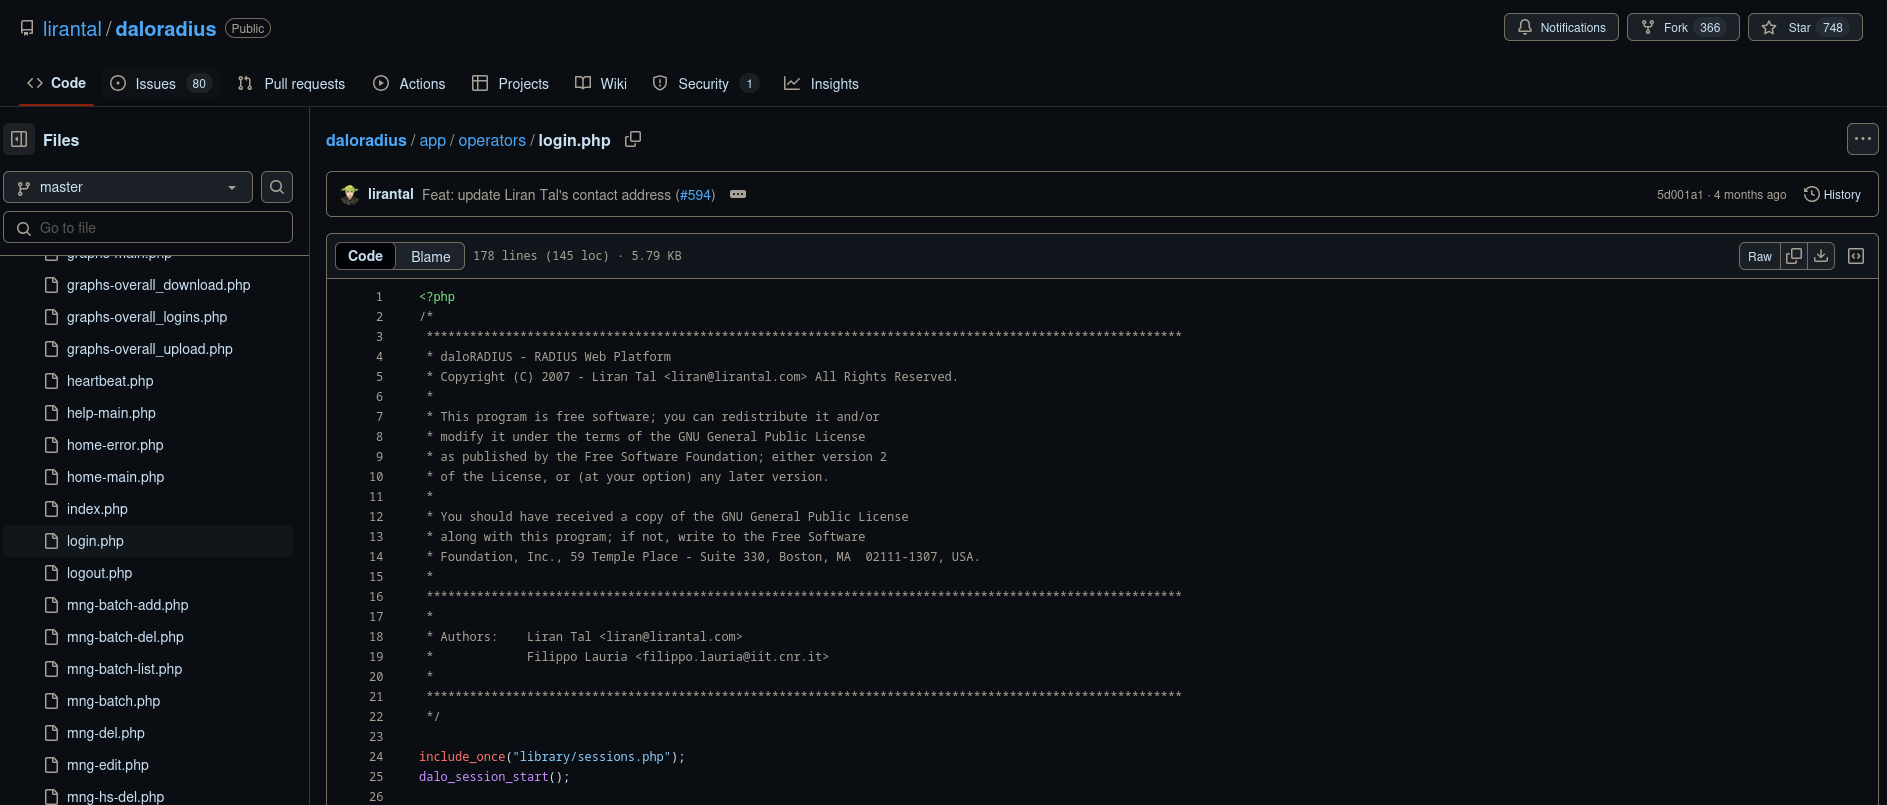Open Notifications for this repository
Viewport: 1887px width, 805px height.
(1561, 27)
